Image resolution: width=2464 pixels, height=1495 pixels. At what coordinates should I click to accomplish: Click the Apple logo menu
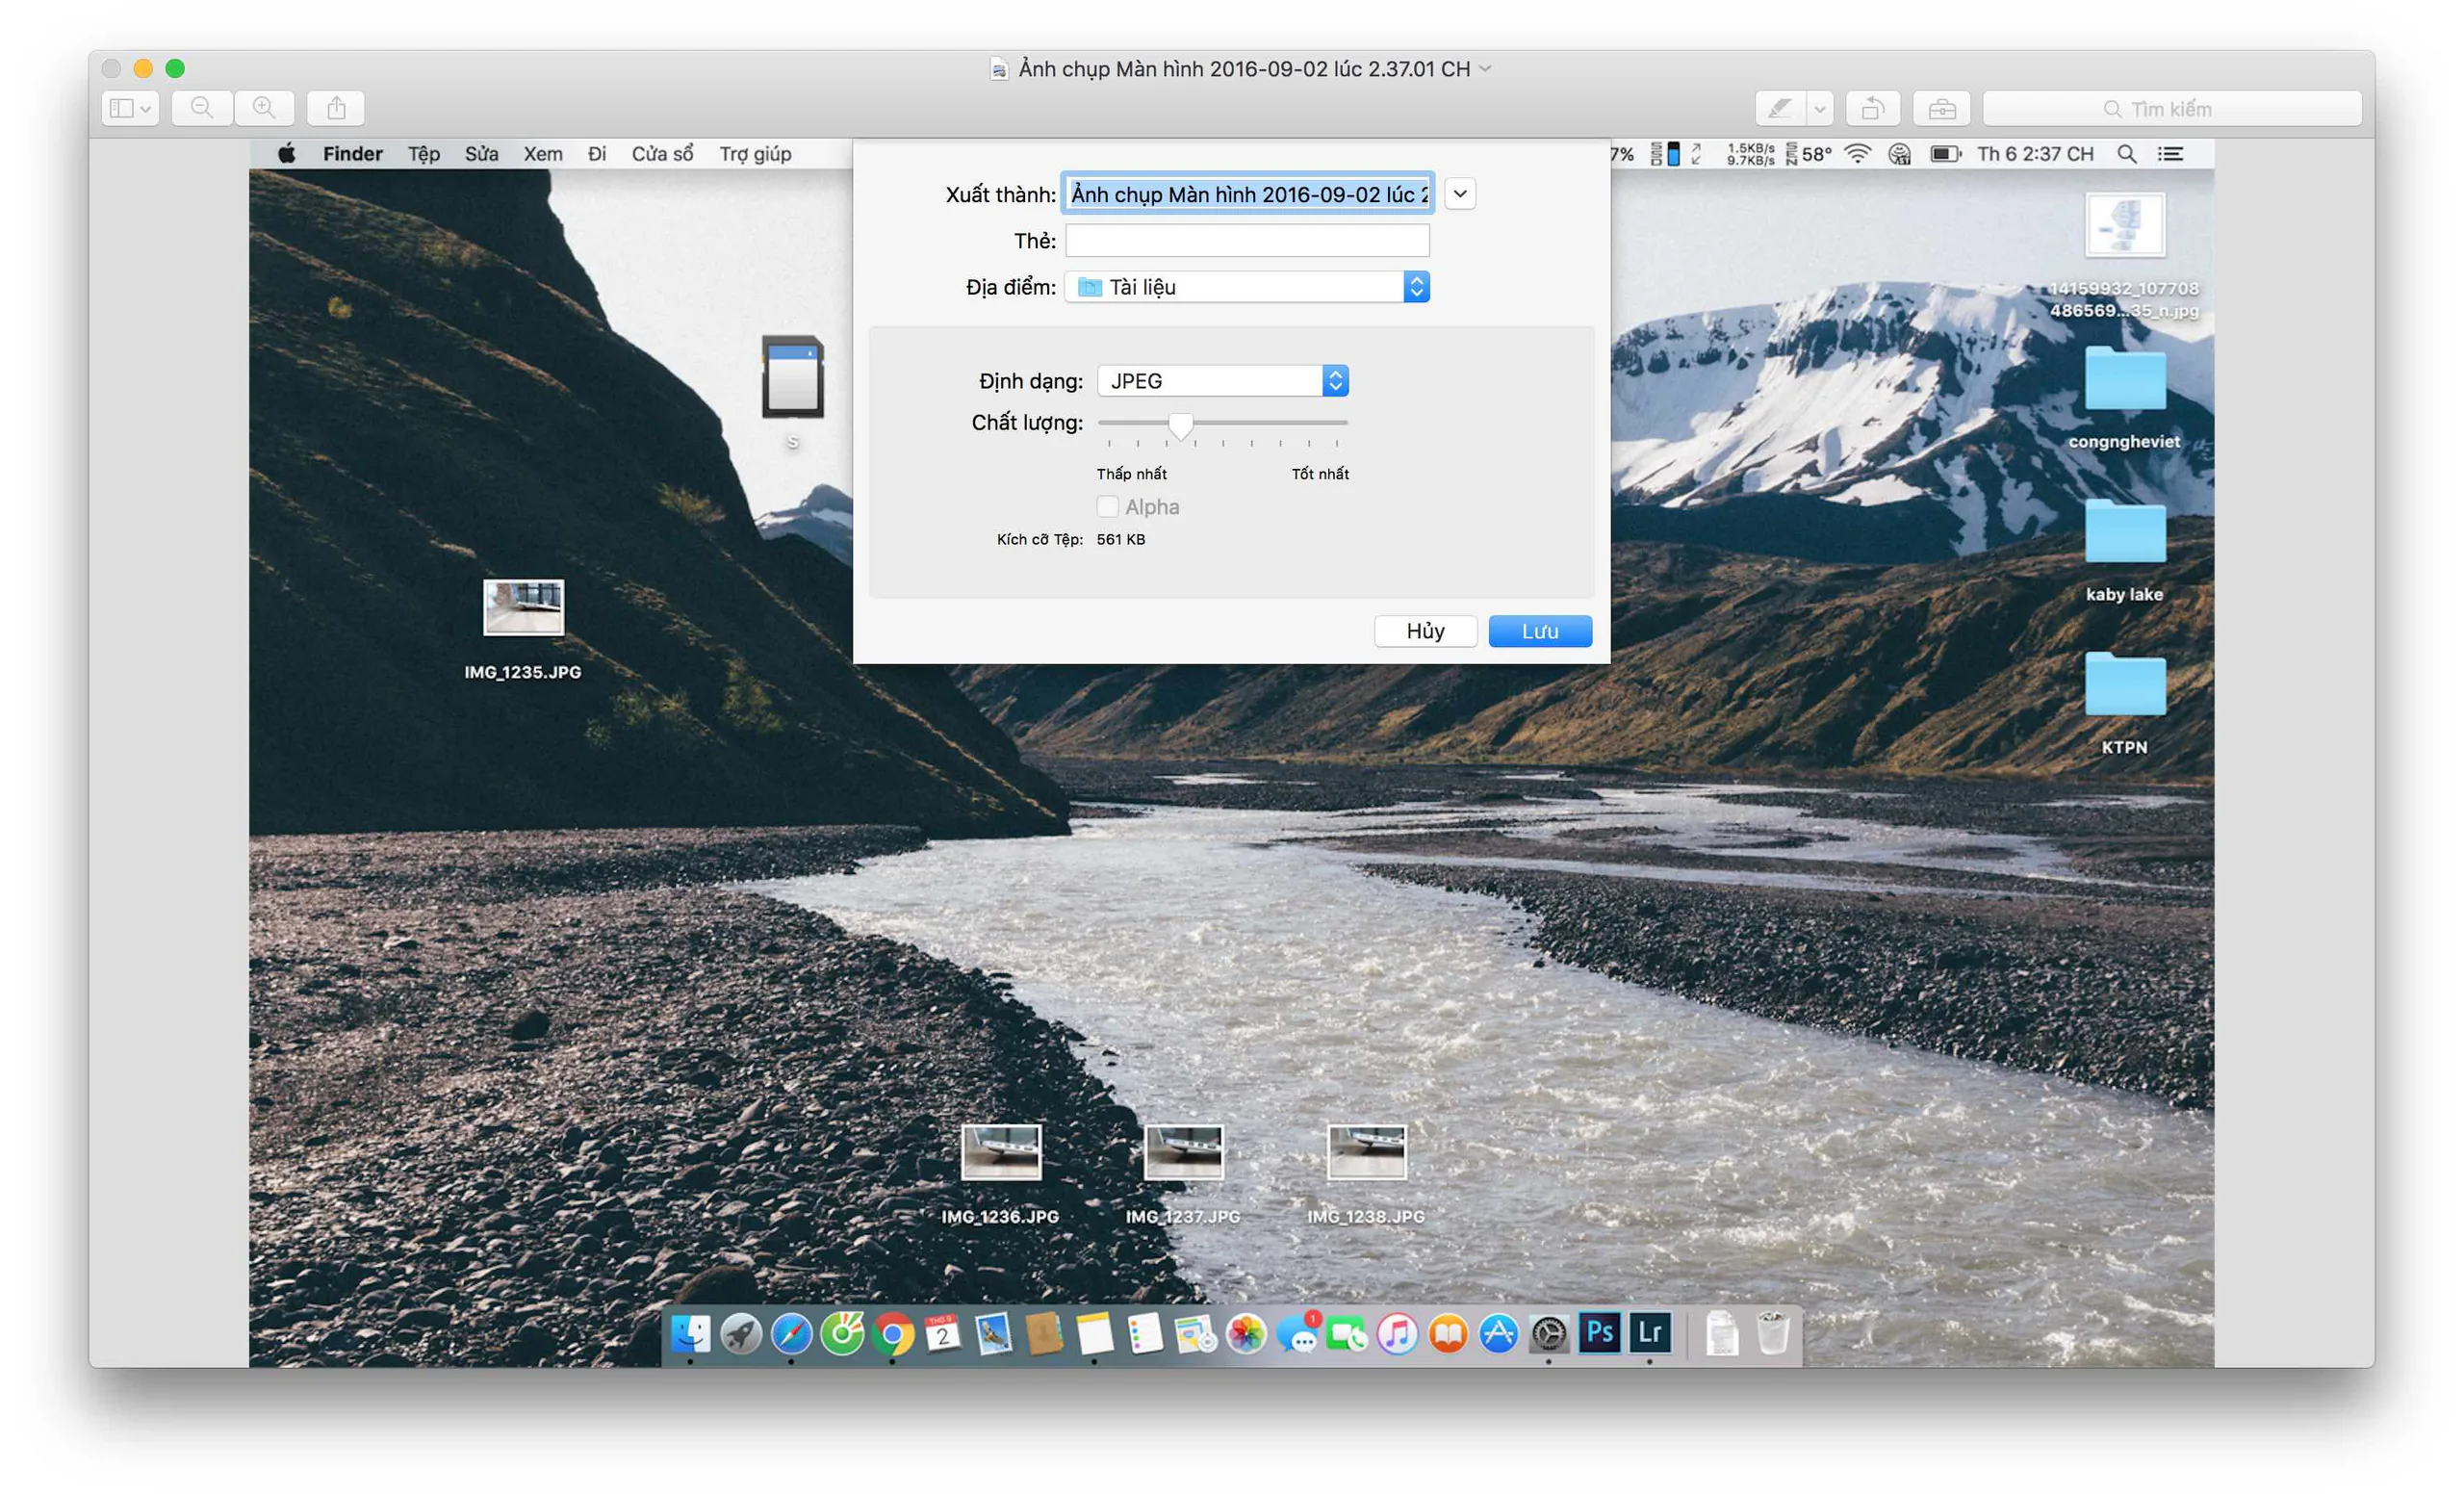[x=287, y=154]
